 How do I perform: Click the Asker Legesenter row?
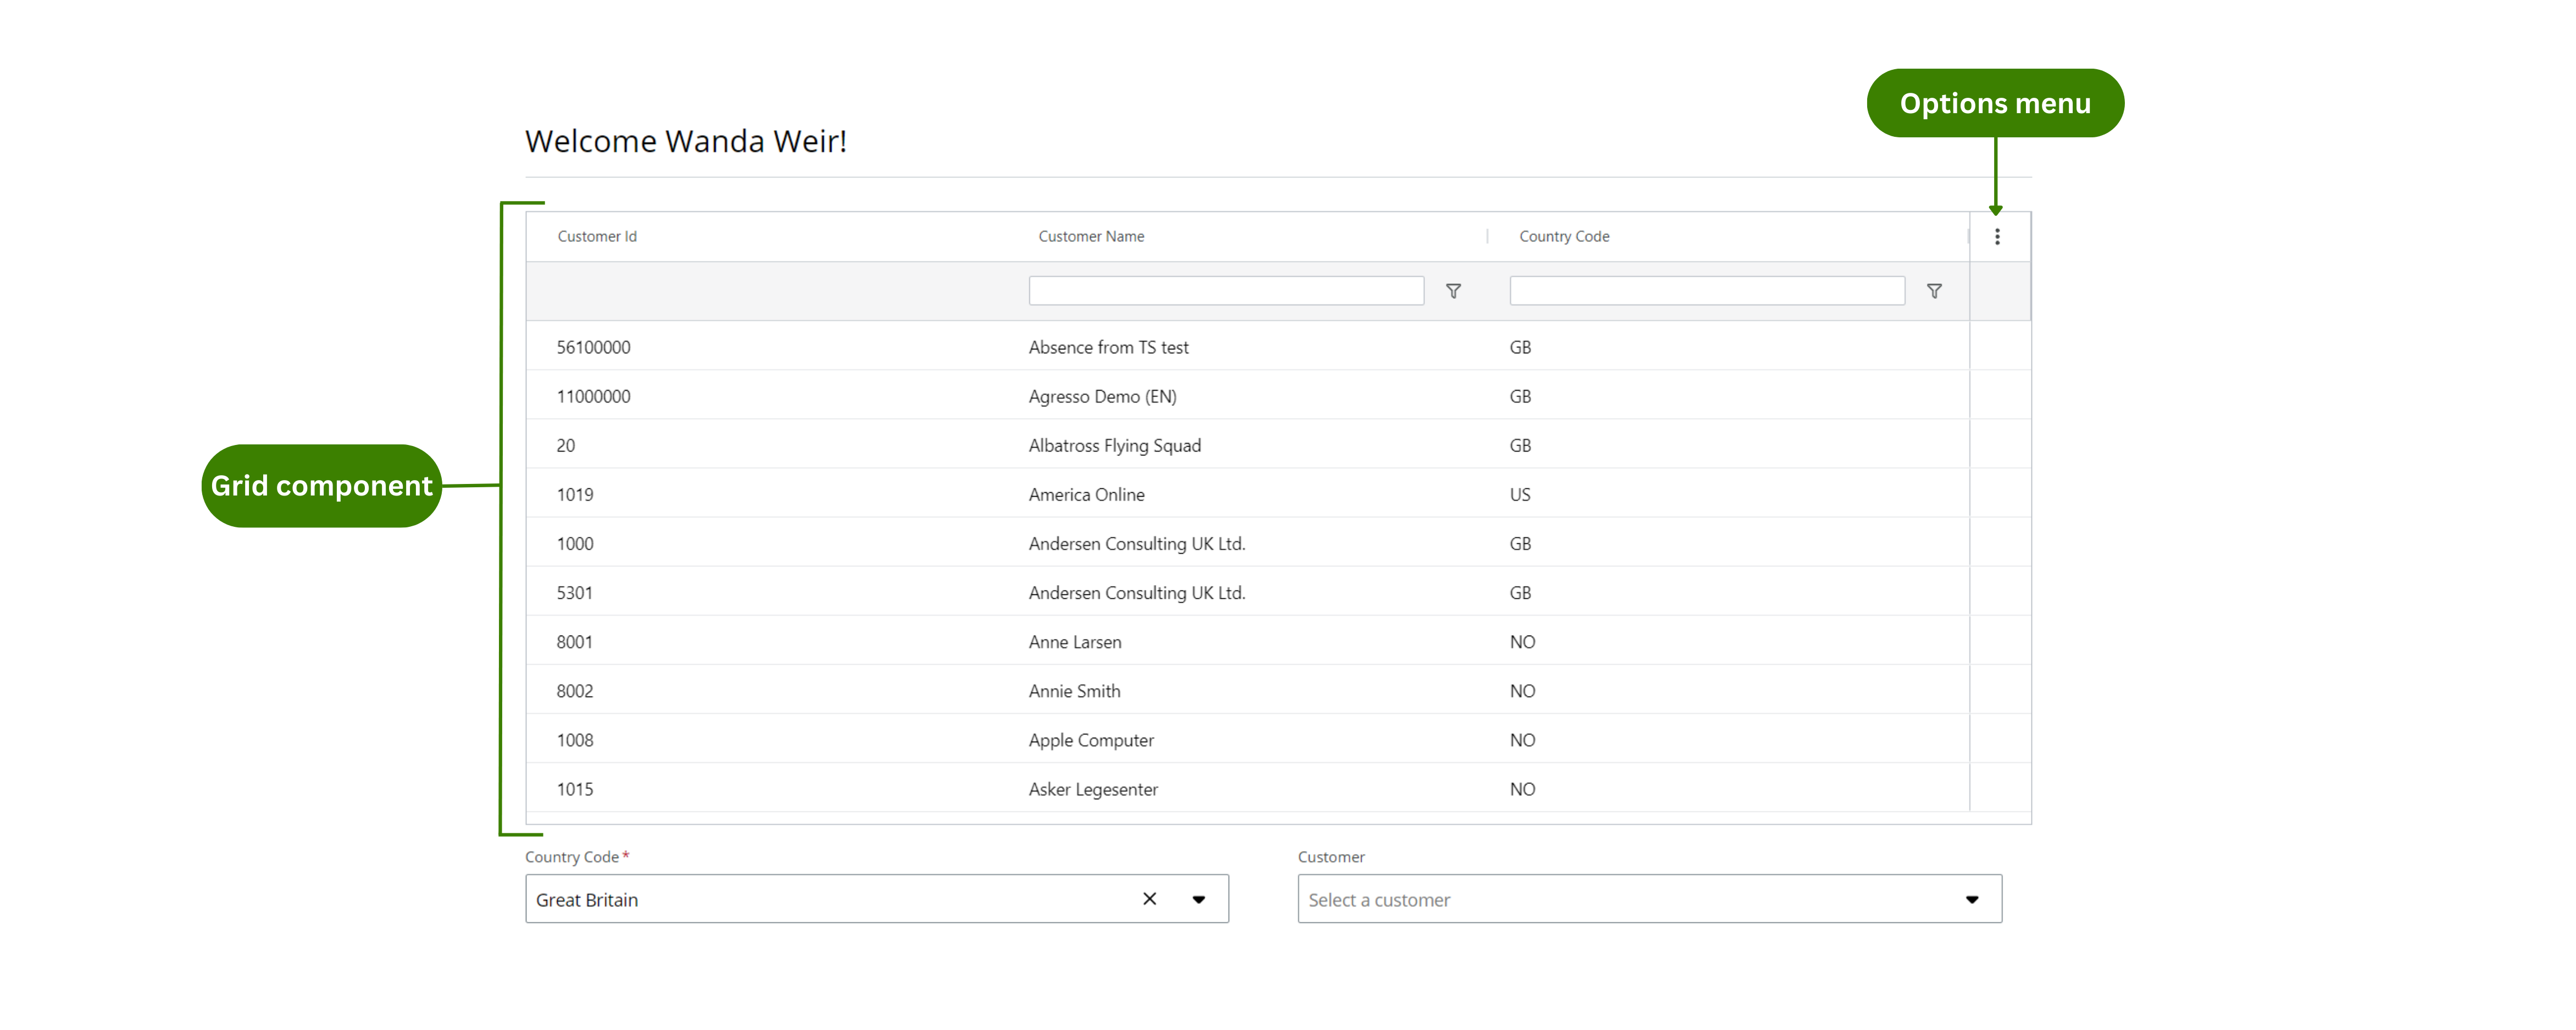click(1093, 789)
